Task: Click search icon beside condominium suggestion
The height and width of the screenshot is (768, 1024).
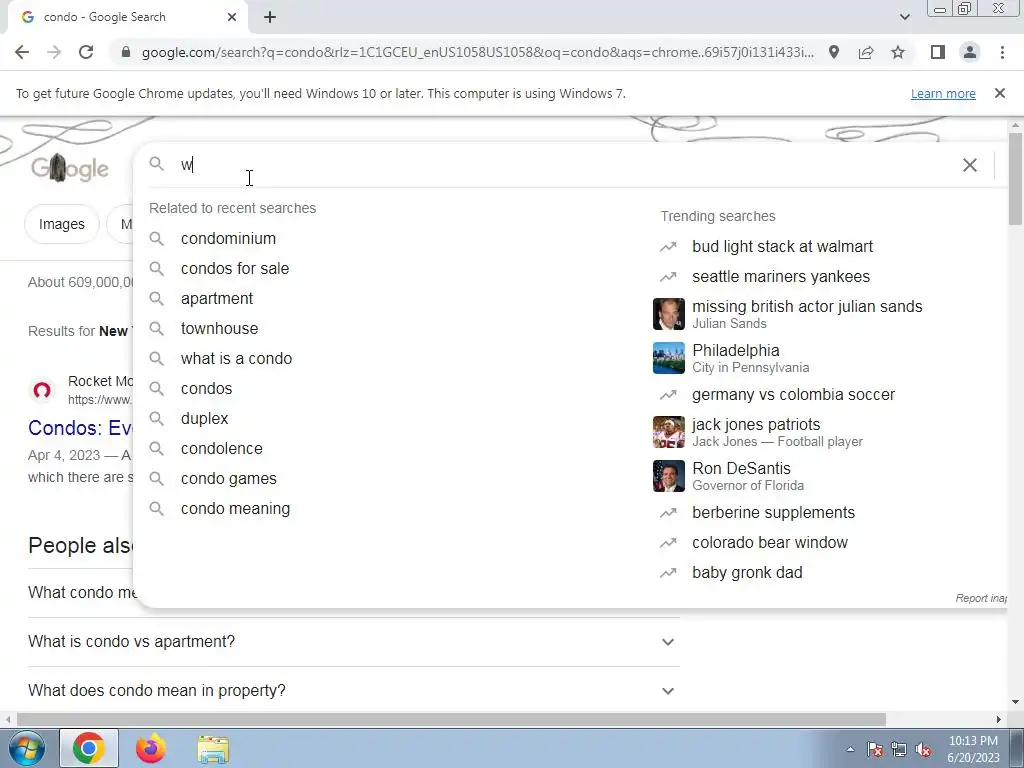Action: coord(156,238)
